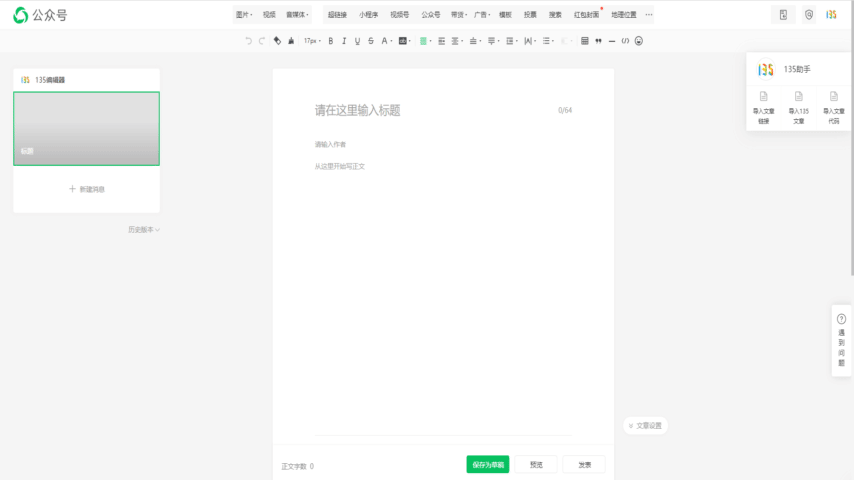854x480 pixels.
Task: Insert a table using the table icon
Action: click(585, 41)
